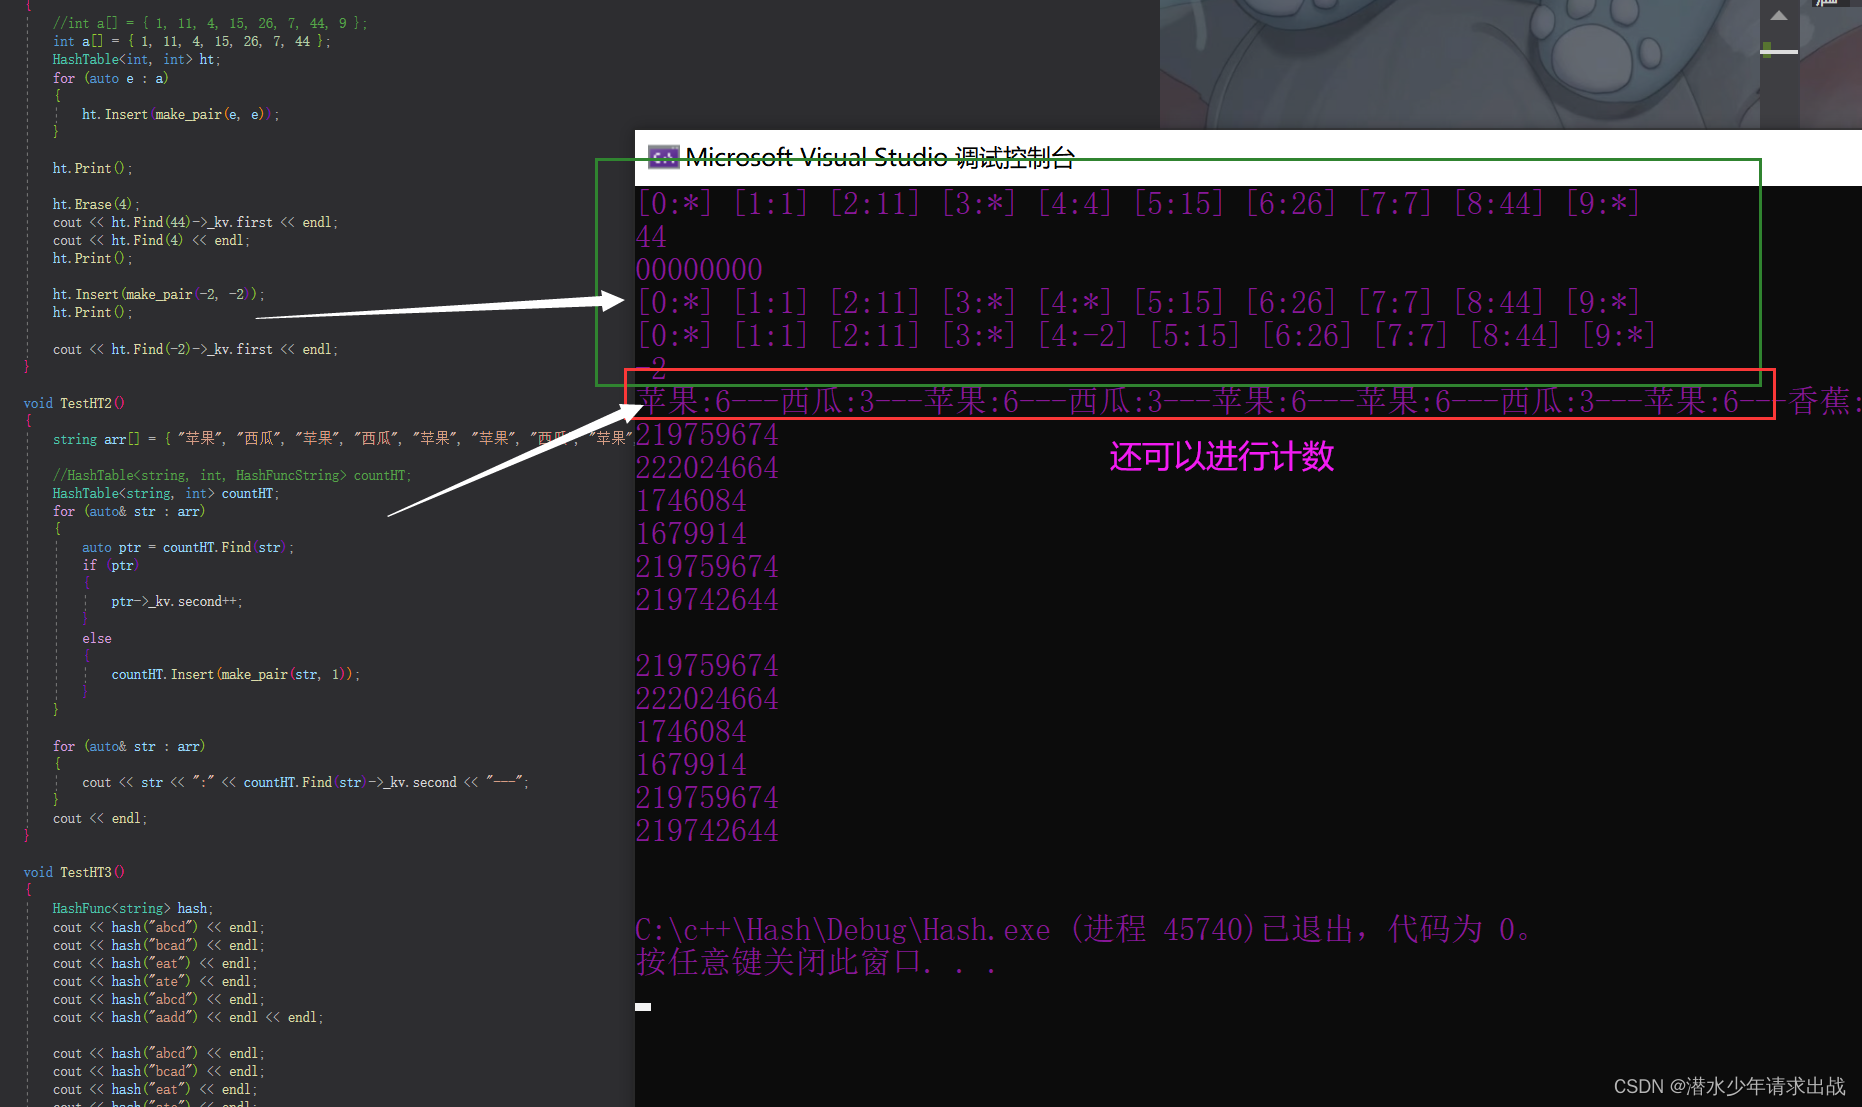Click the 'if (ptr)' condition line

point(111,565)
